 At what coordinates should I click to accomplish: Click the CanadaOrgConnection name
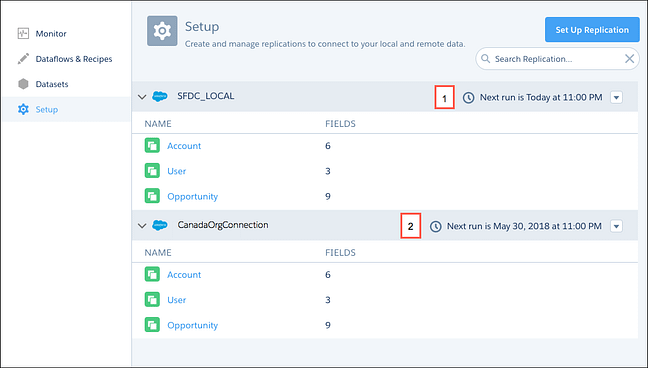223,225
